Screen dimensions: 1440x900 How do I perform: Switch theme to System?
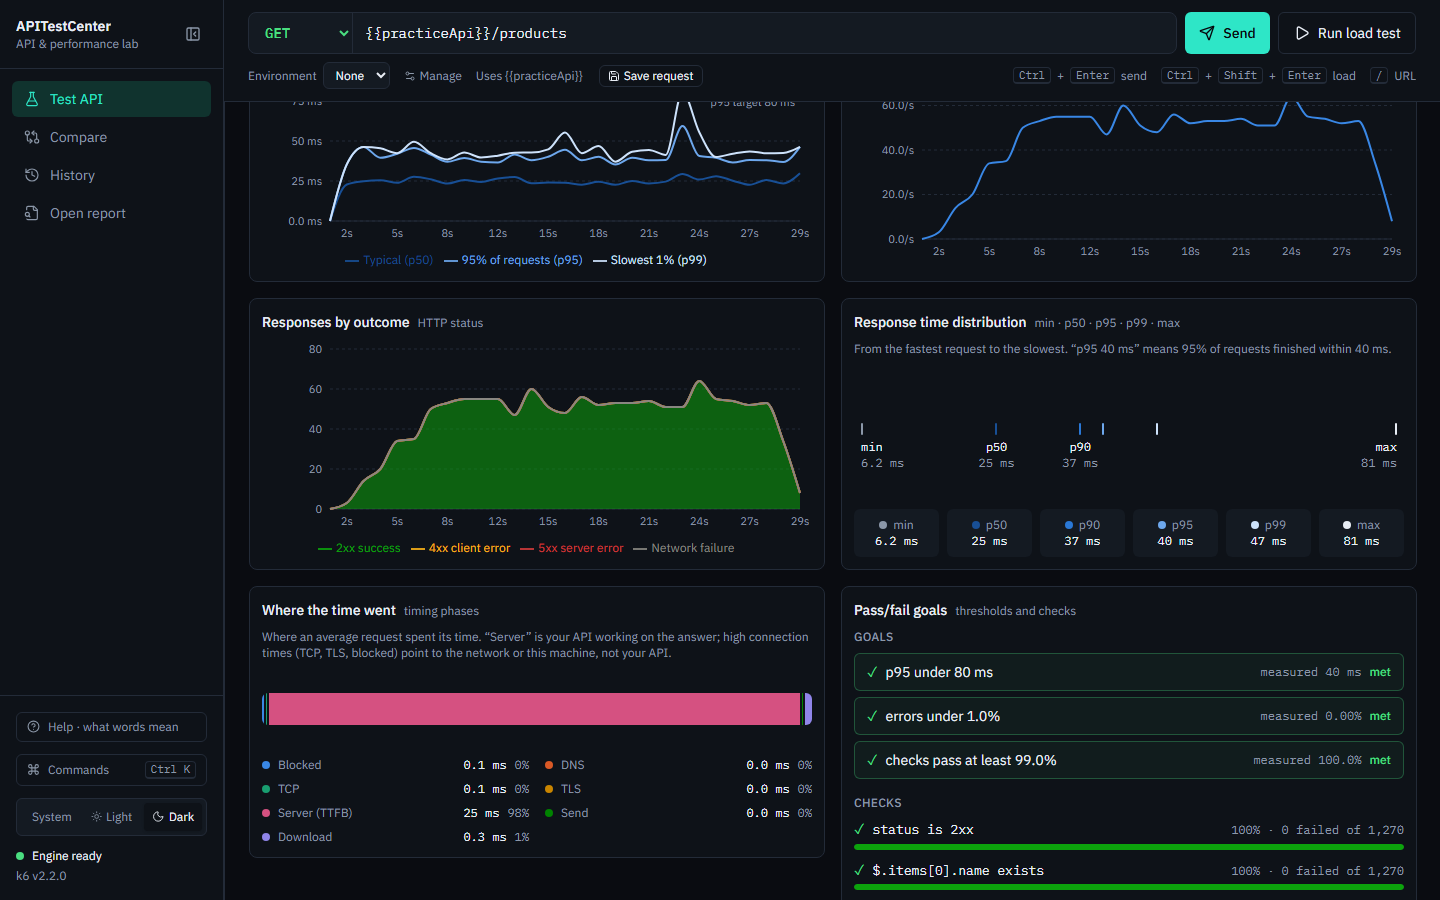click(x=52, y=817)
